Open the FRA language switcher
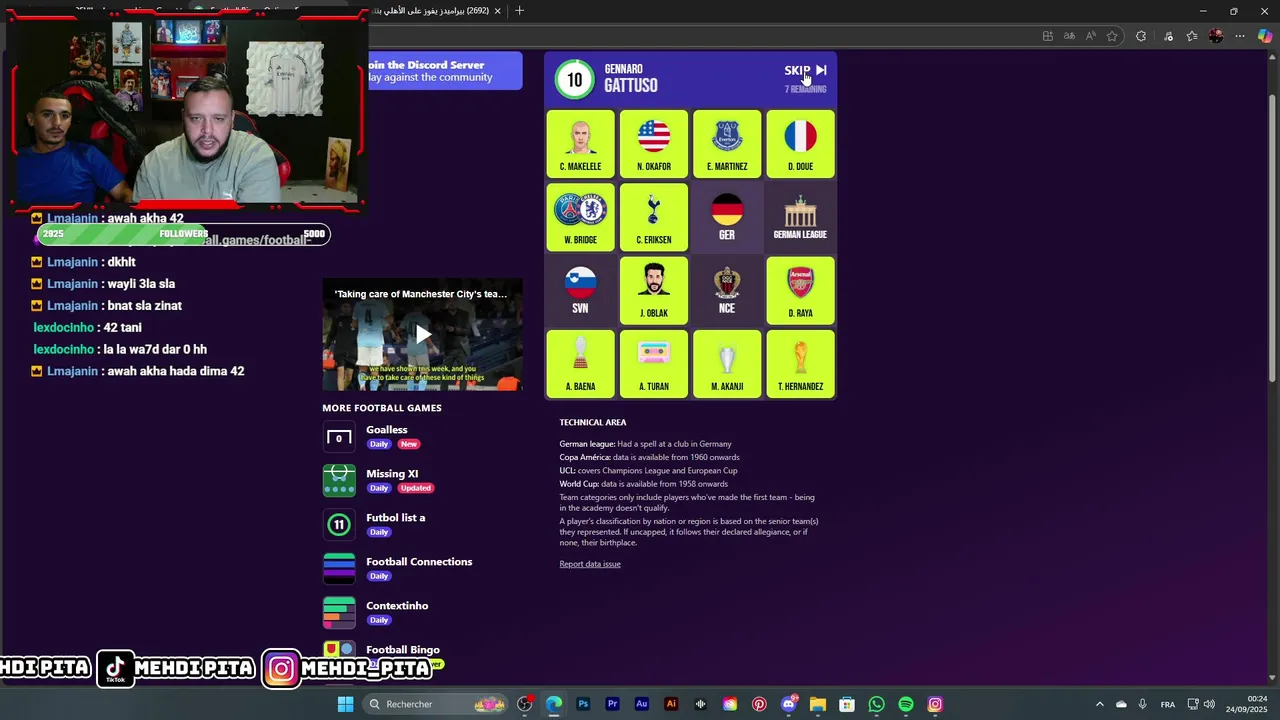Screen dimensions: 1280x720 [1167, 704]
